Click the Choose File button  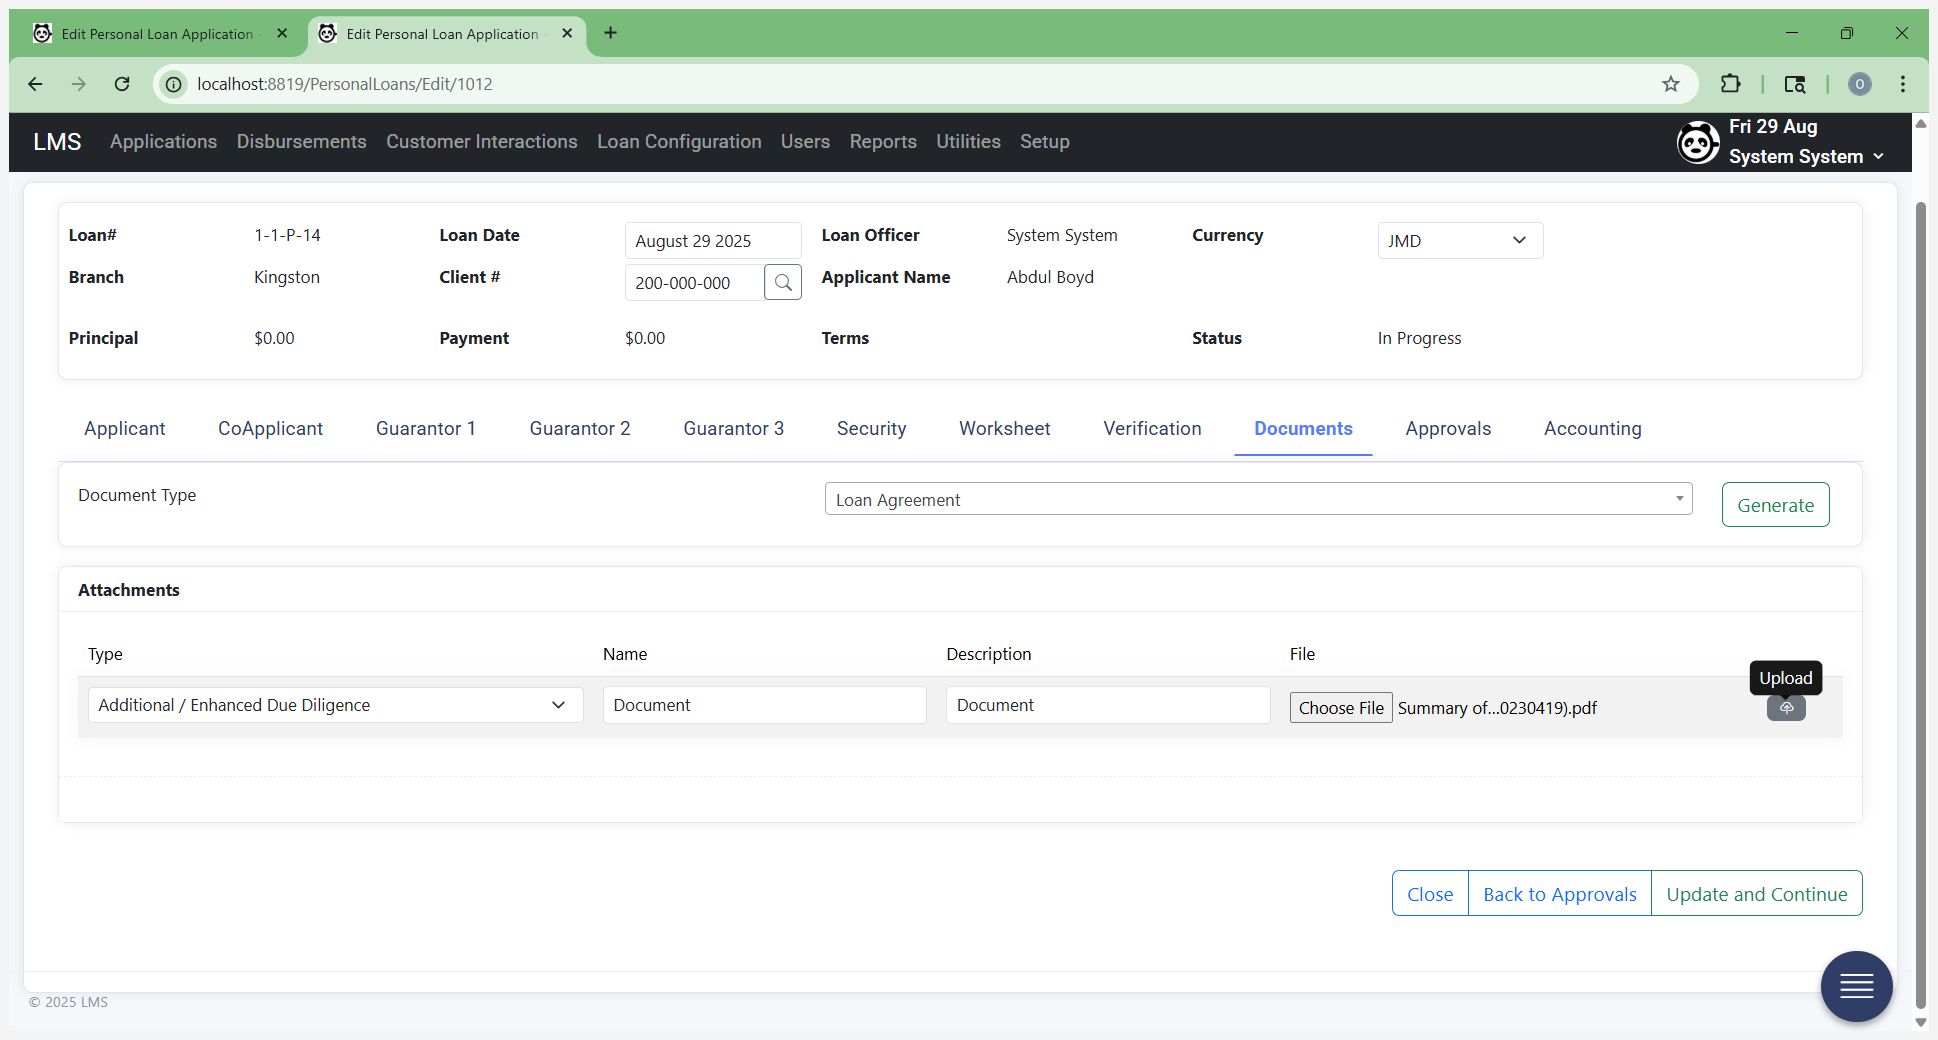click(1341, 708)
